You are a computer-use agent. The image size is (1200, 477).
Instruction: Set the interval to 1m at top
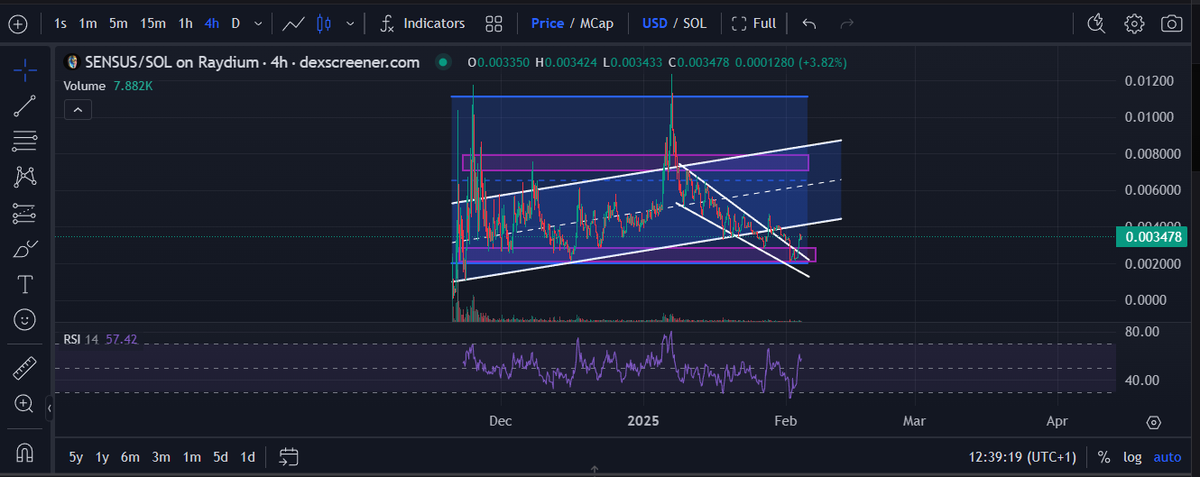pos(88,23)
